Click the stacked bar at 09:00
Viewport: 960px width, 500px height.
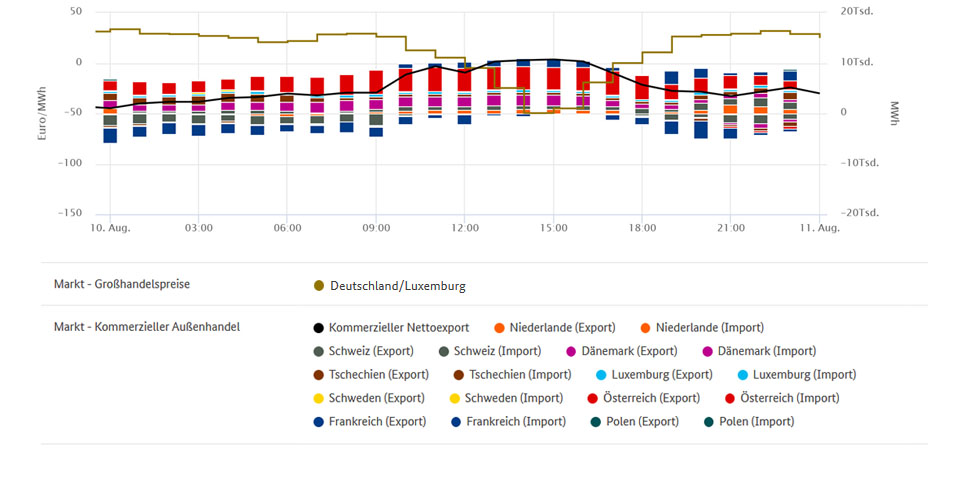376,103
